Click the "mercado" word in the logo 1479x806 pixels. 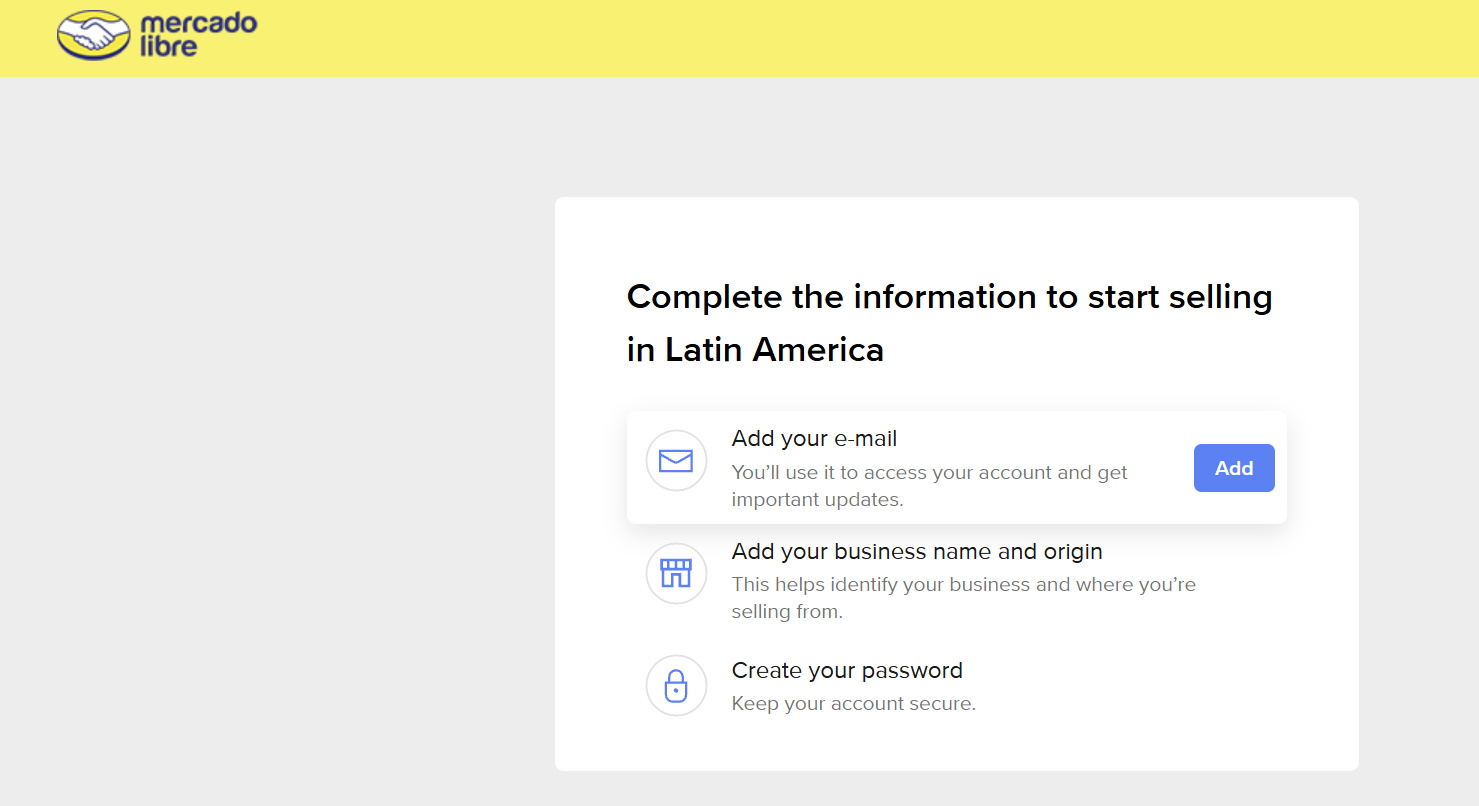tap(199, 24)
